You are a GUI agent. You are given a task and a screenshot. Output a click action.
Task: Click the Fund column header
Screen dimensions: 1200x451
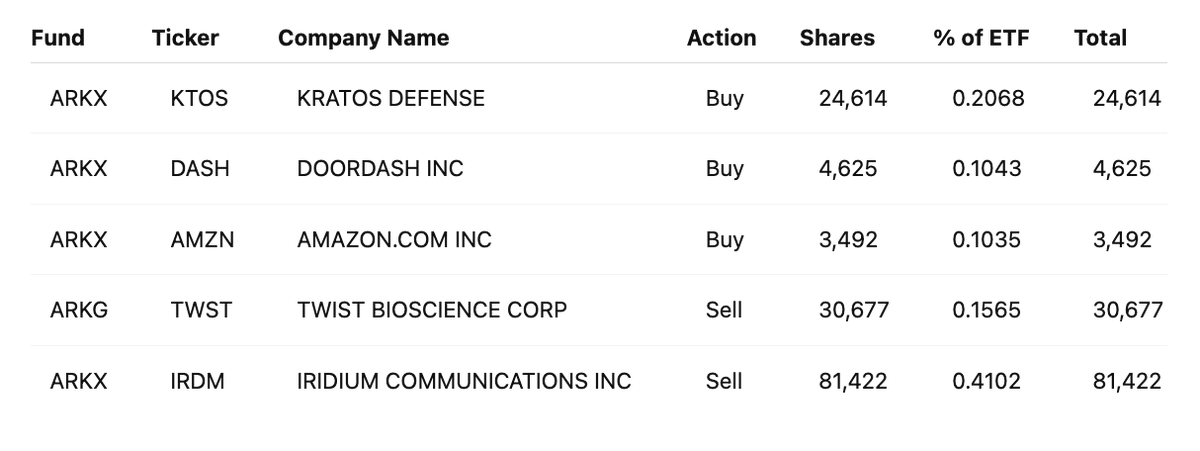coord(58,38)
